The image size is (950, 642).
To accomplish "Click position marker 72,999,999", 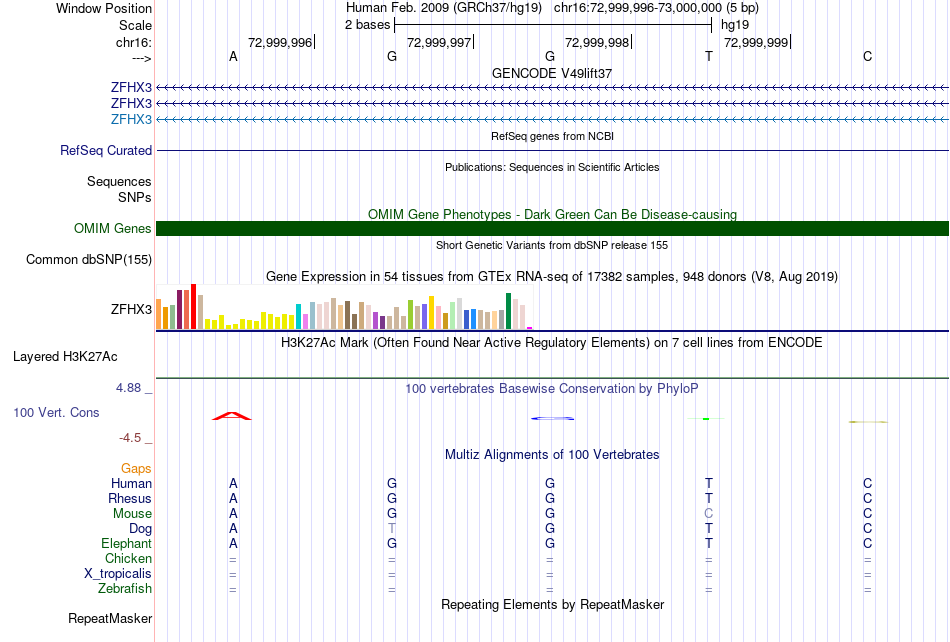I will click(756, 42).
